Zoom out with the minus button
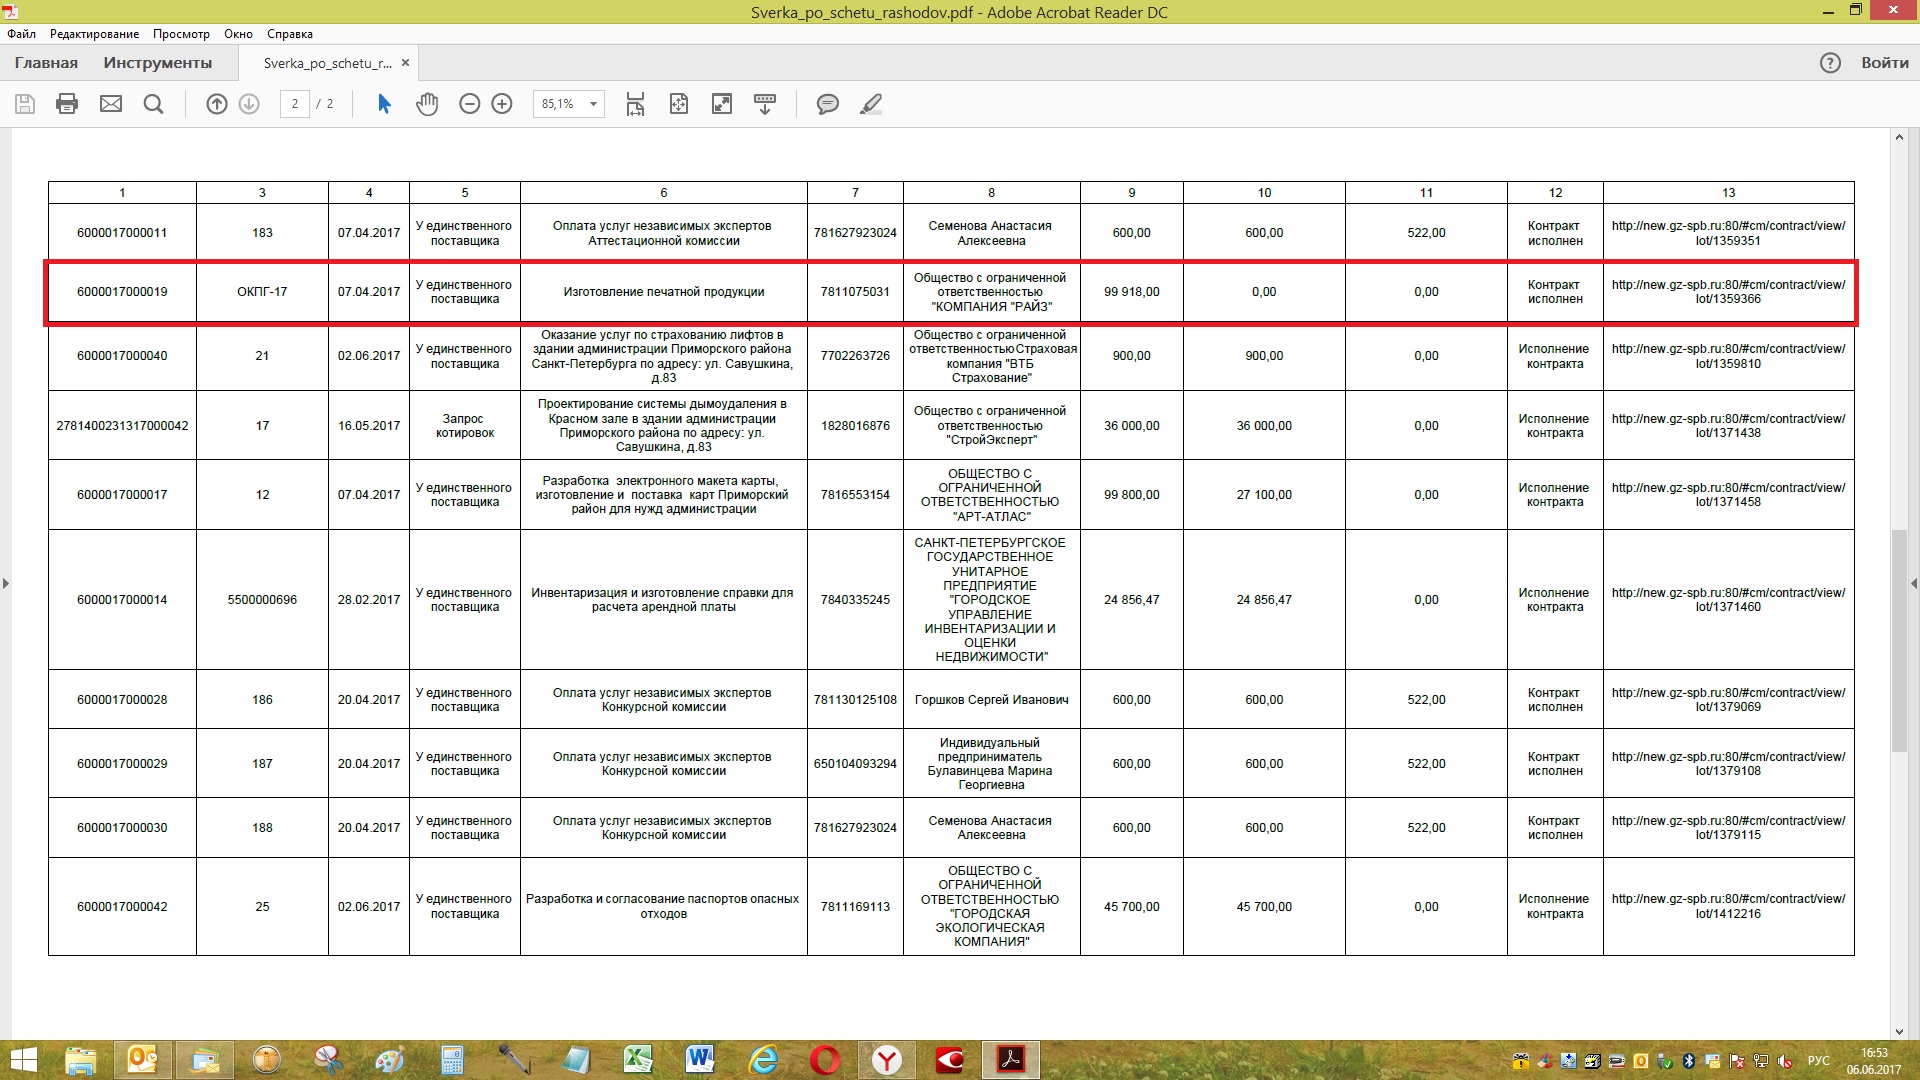 [x=469, y=104]
